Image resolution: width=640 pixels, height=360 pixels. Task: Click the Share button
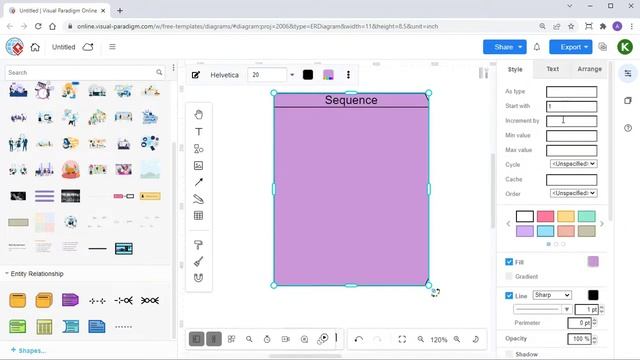(504, 47)
